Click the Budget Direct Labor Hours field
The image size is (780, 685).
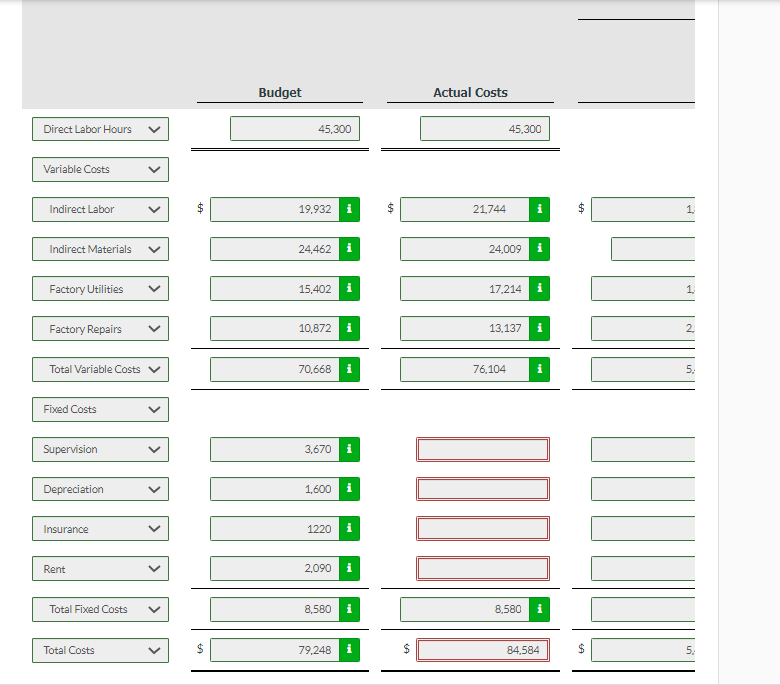(294, 129)
